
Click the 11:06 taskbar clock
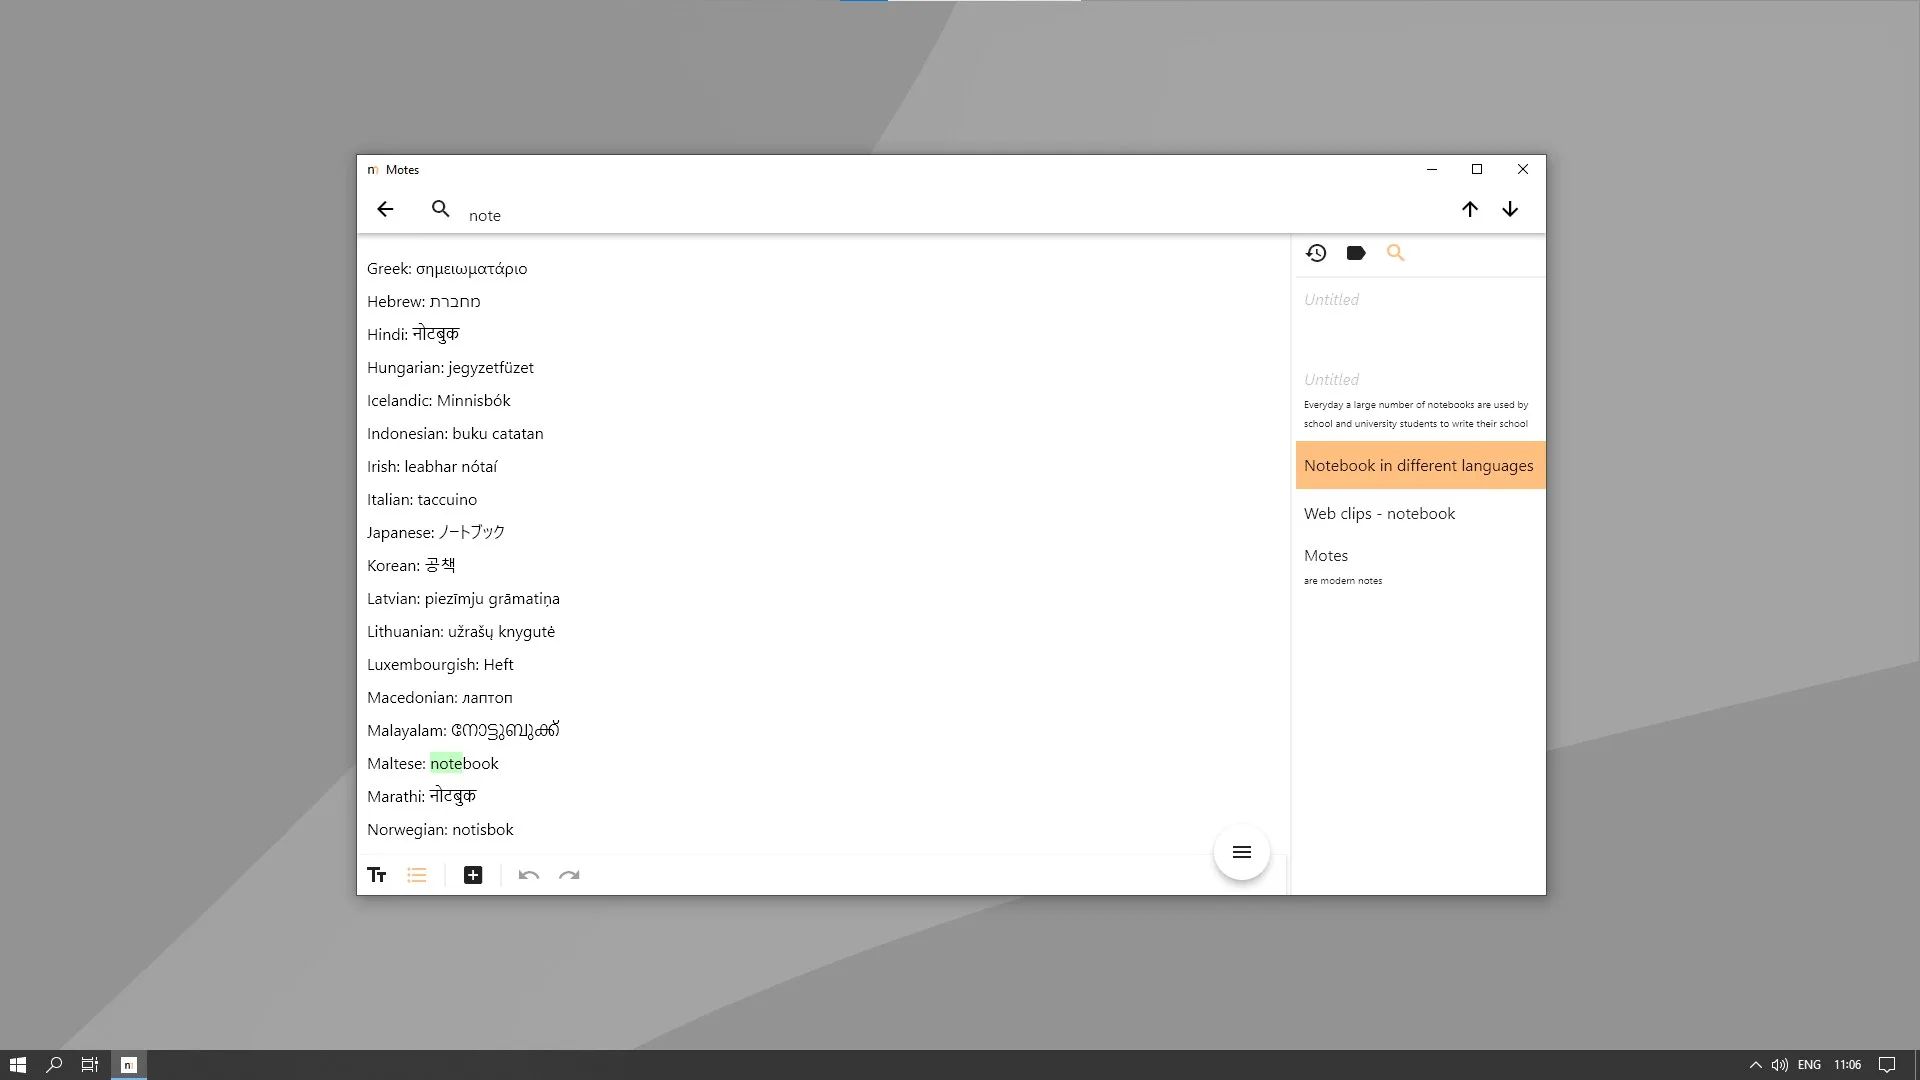pos(1847,1065)
